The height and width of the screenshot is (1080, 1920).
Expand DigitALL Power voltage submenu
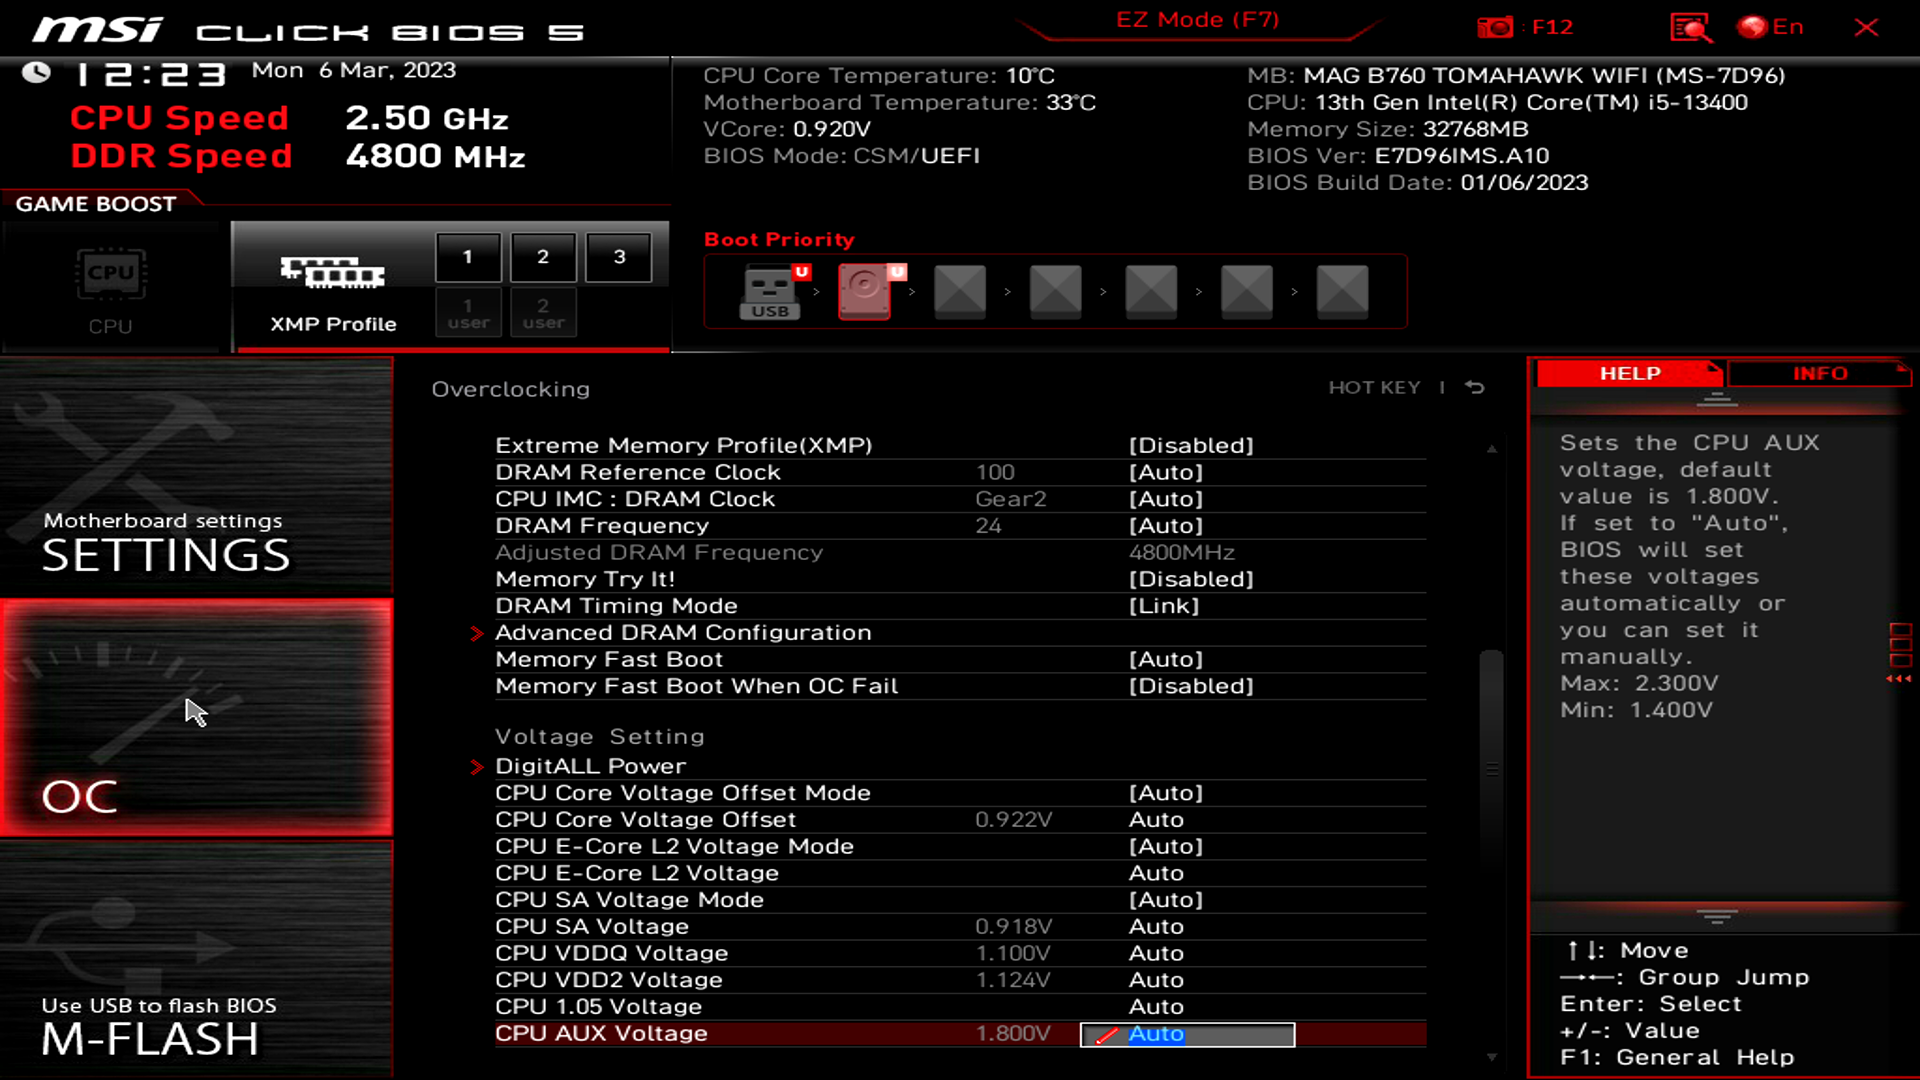pos(591,765)
